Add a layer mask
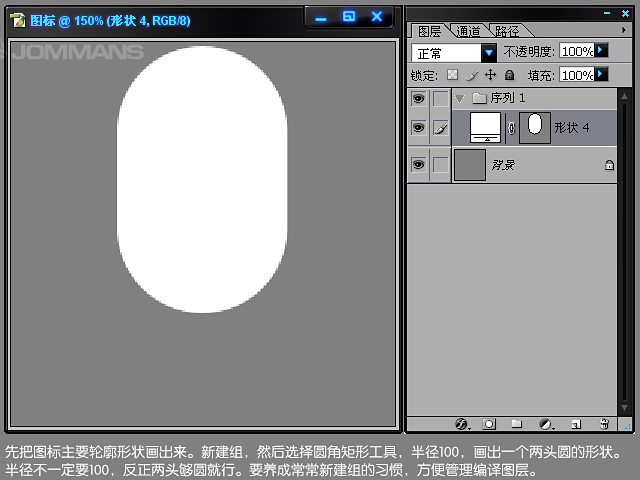The width and height of the screenshot is (640, 480). click(489, 424)
